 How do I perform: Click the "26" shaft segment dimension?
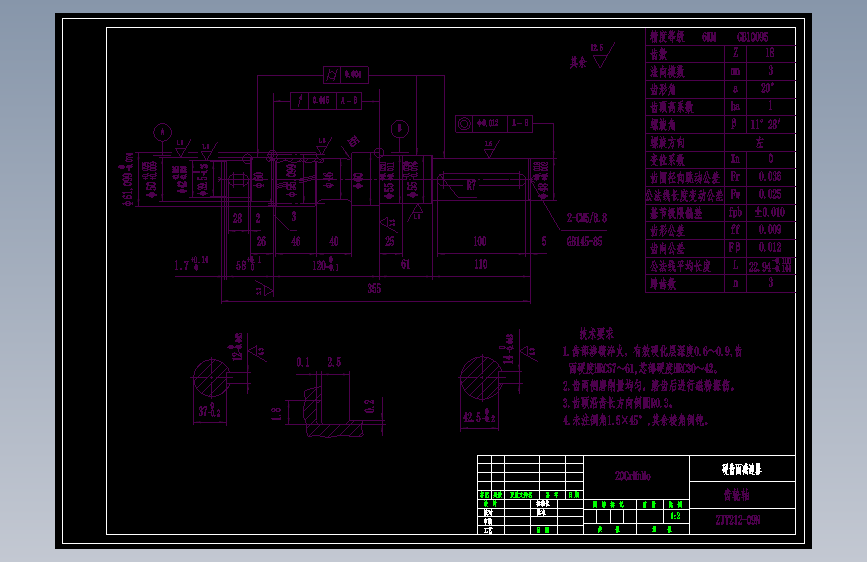click(x=261, y=241)
